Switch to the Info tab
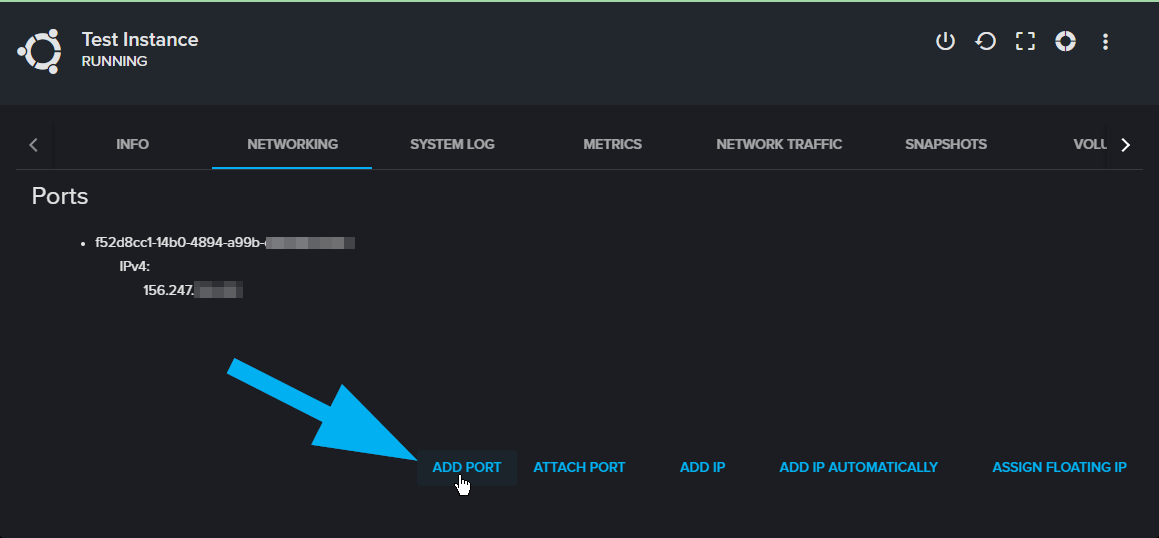Image resolution: width=1159 pixels, height=538 pixels. pos(132,145)
